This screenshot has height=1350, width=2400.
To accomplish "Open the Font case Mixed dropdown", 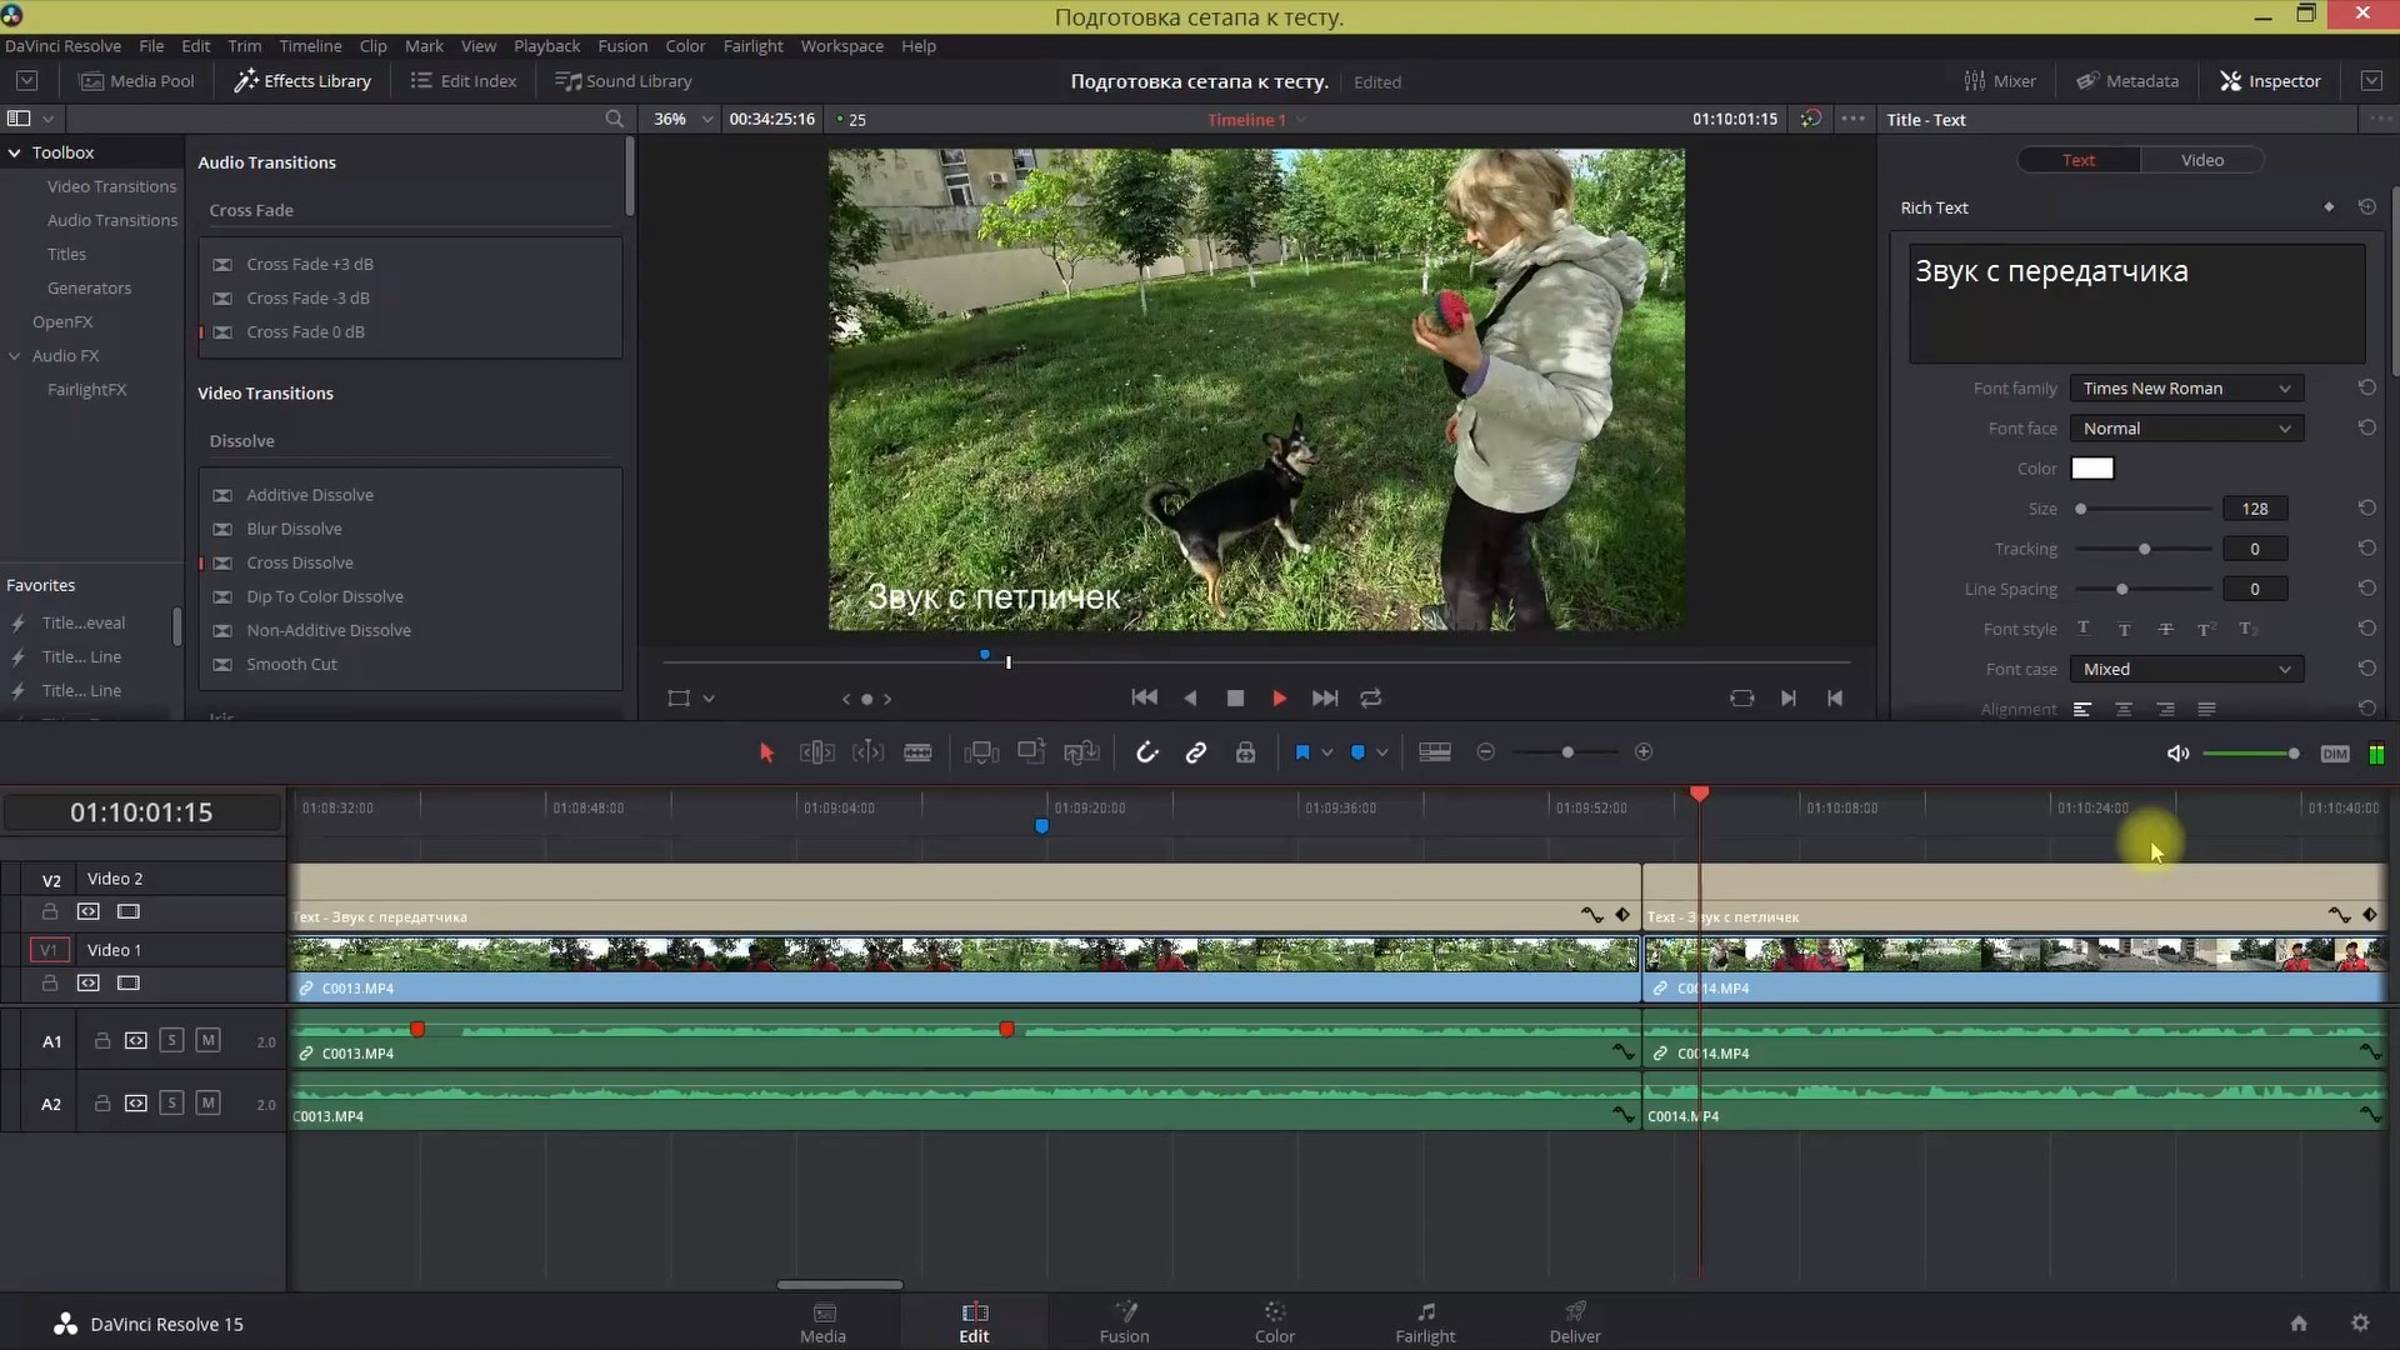I will click(x=2186, y=669).
